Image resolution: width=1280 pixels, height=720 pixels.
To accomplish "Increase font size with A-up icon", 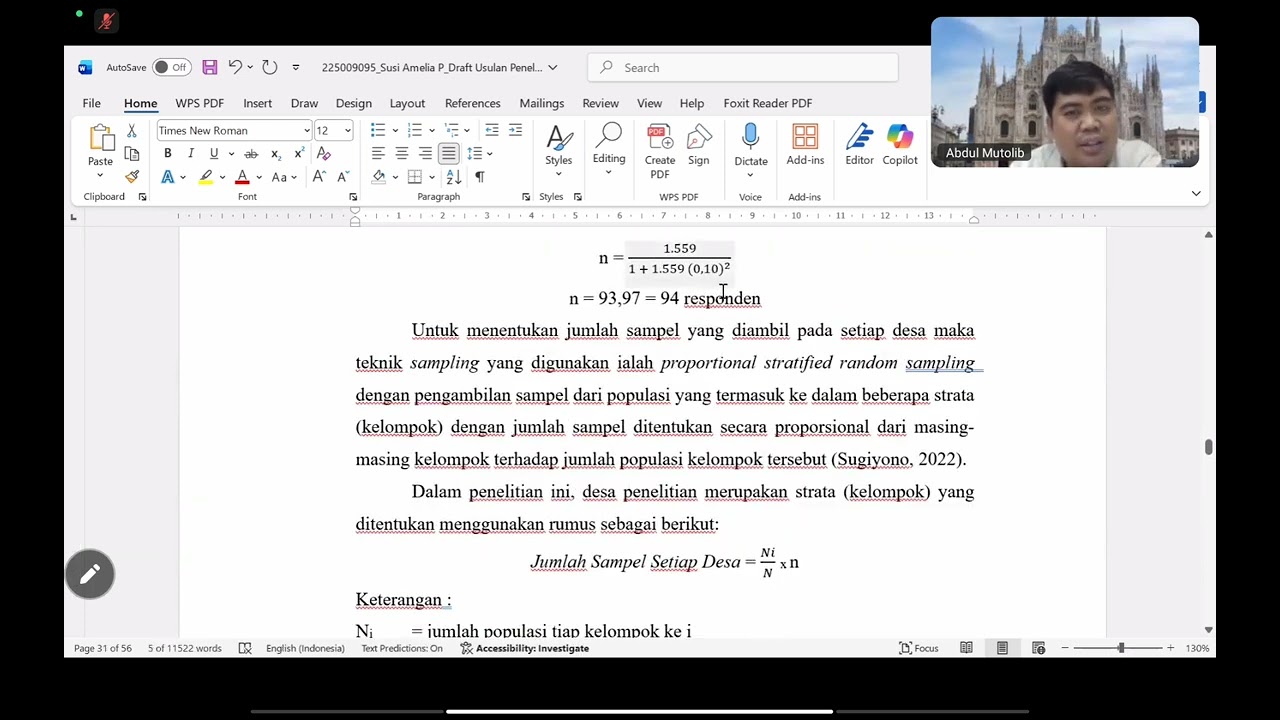I will (x=319, y=177).
